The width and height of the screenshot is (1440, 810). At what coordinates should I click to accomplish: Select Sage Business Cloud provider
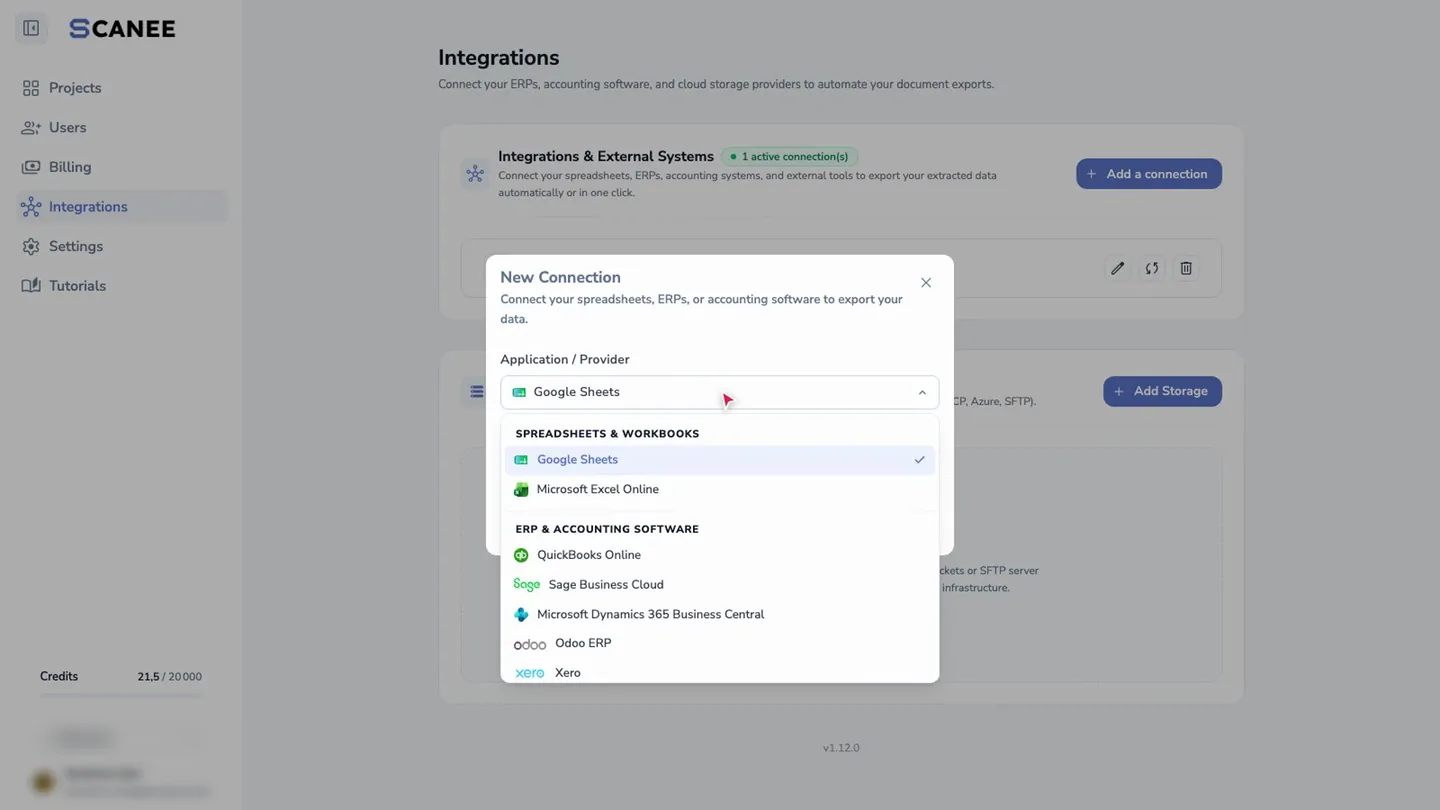[x=720, y=585]
